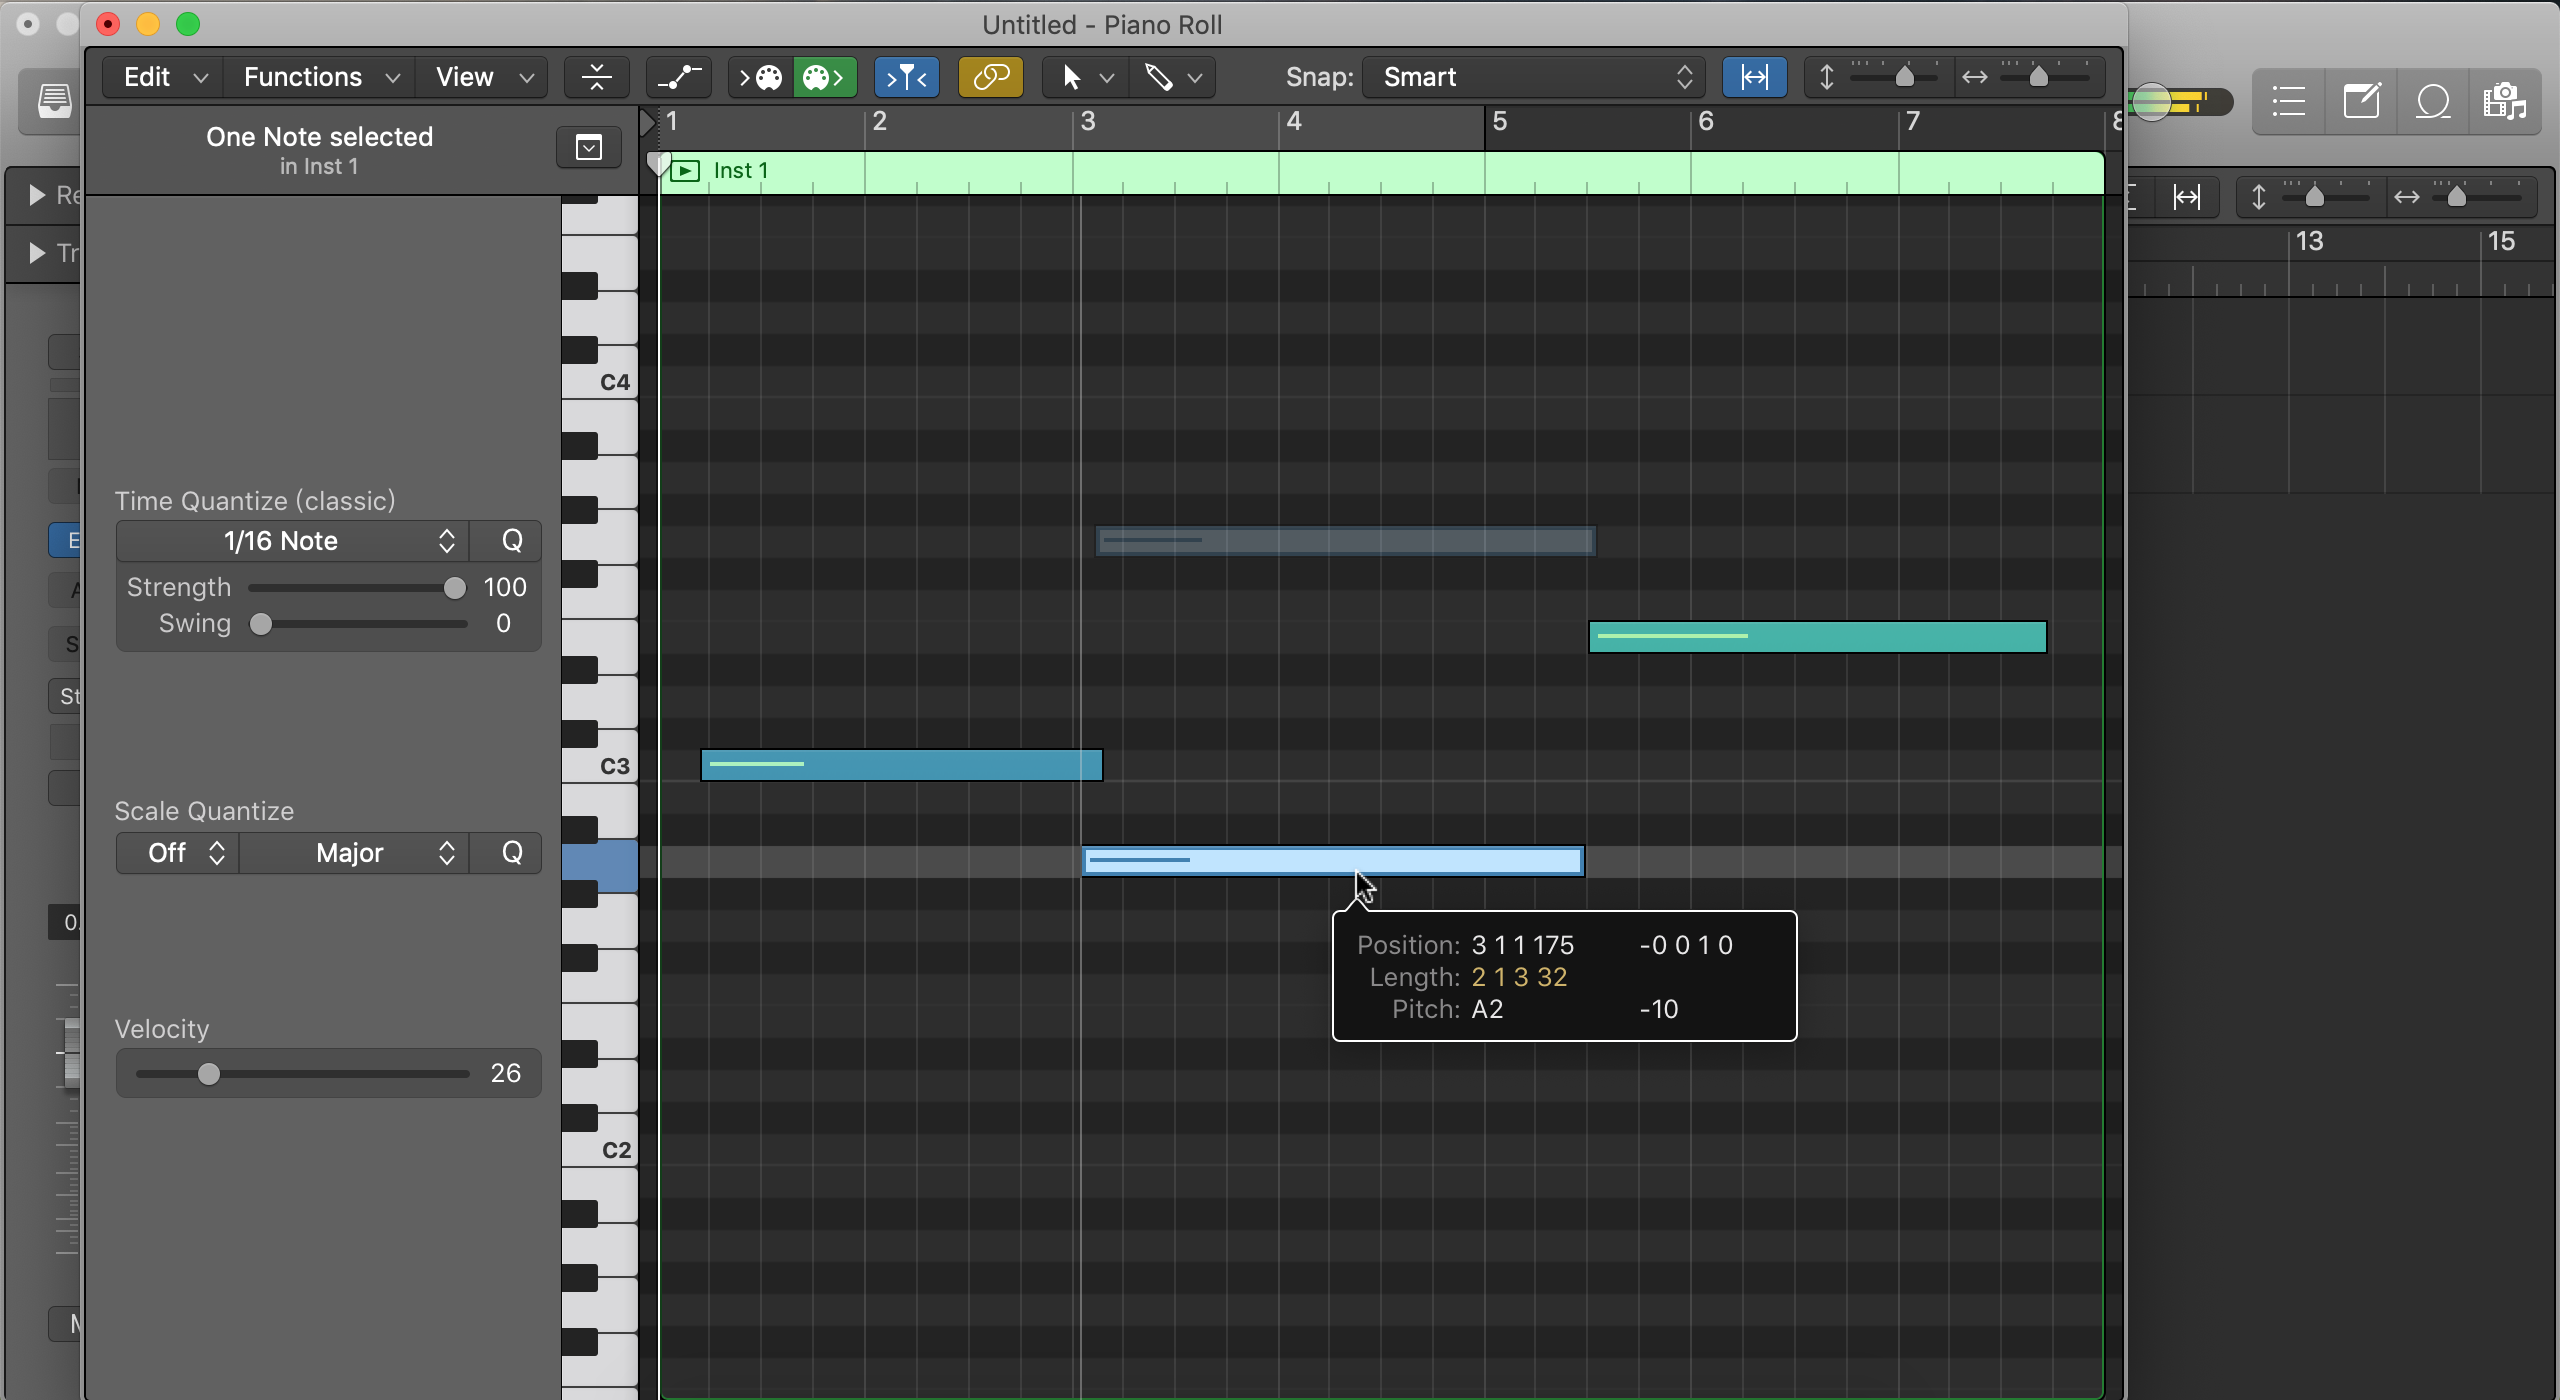This screenshot has width=2560, height=1400.
Task: Select the dimmed gray note above bar 3
Action: pyautogui.click(x=1345, y=541)
